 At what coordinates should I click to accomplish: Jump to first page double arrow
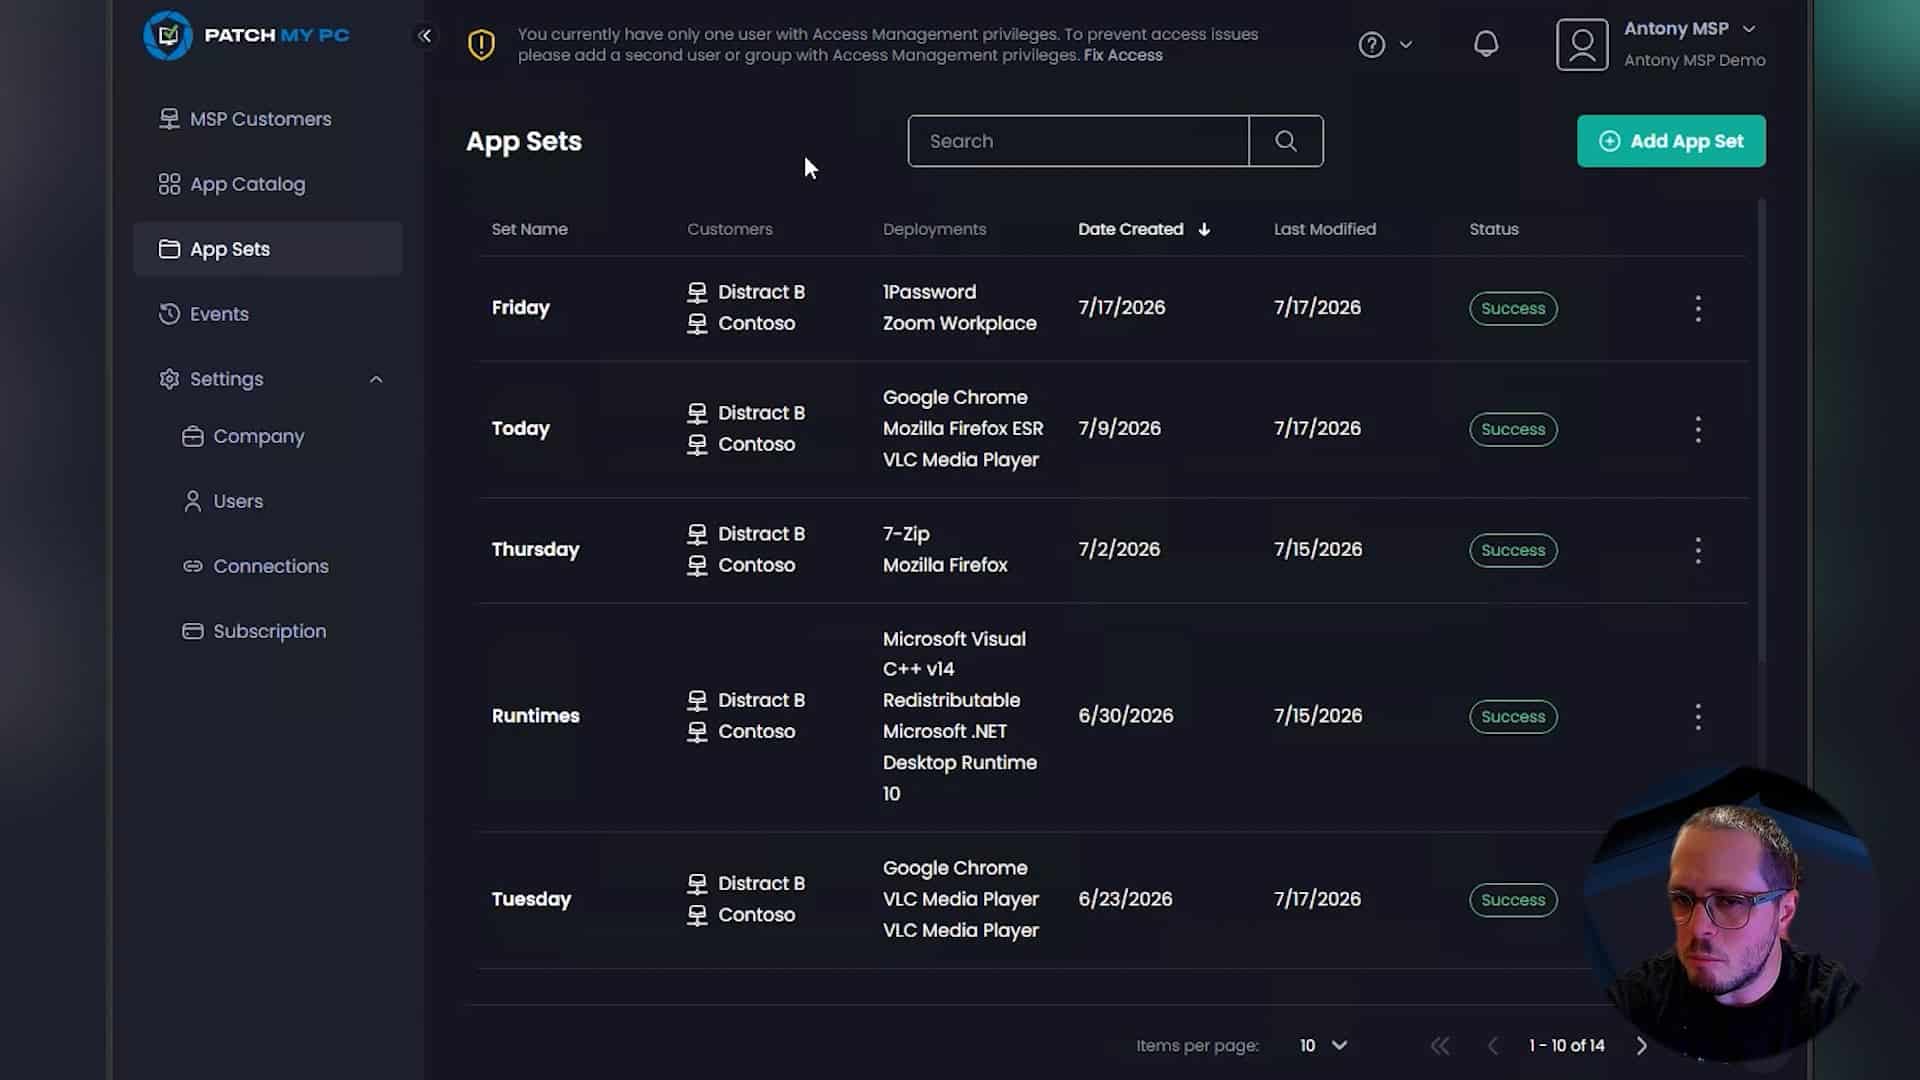pos(1440,1045)
